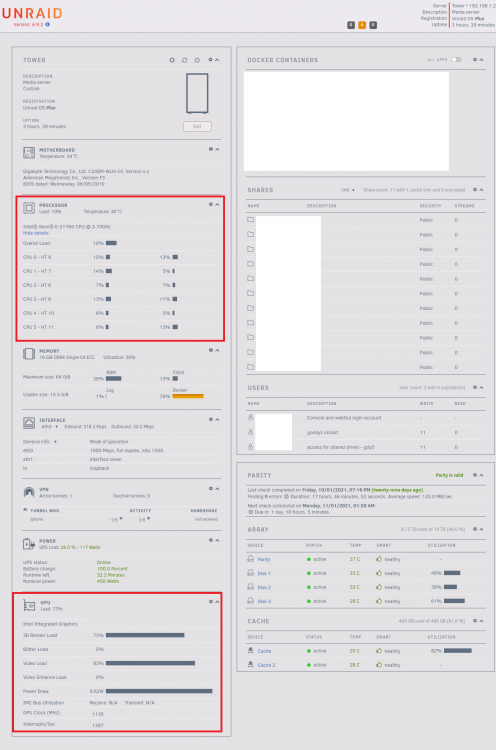This screenshot has height=750, width=496.
Task: Open the SMB protocol dropdown in Shares
Action: click(348, 190)
